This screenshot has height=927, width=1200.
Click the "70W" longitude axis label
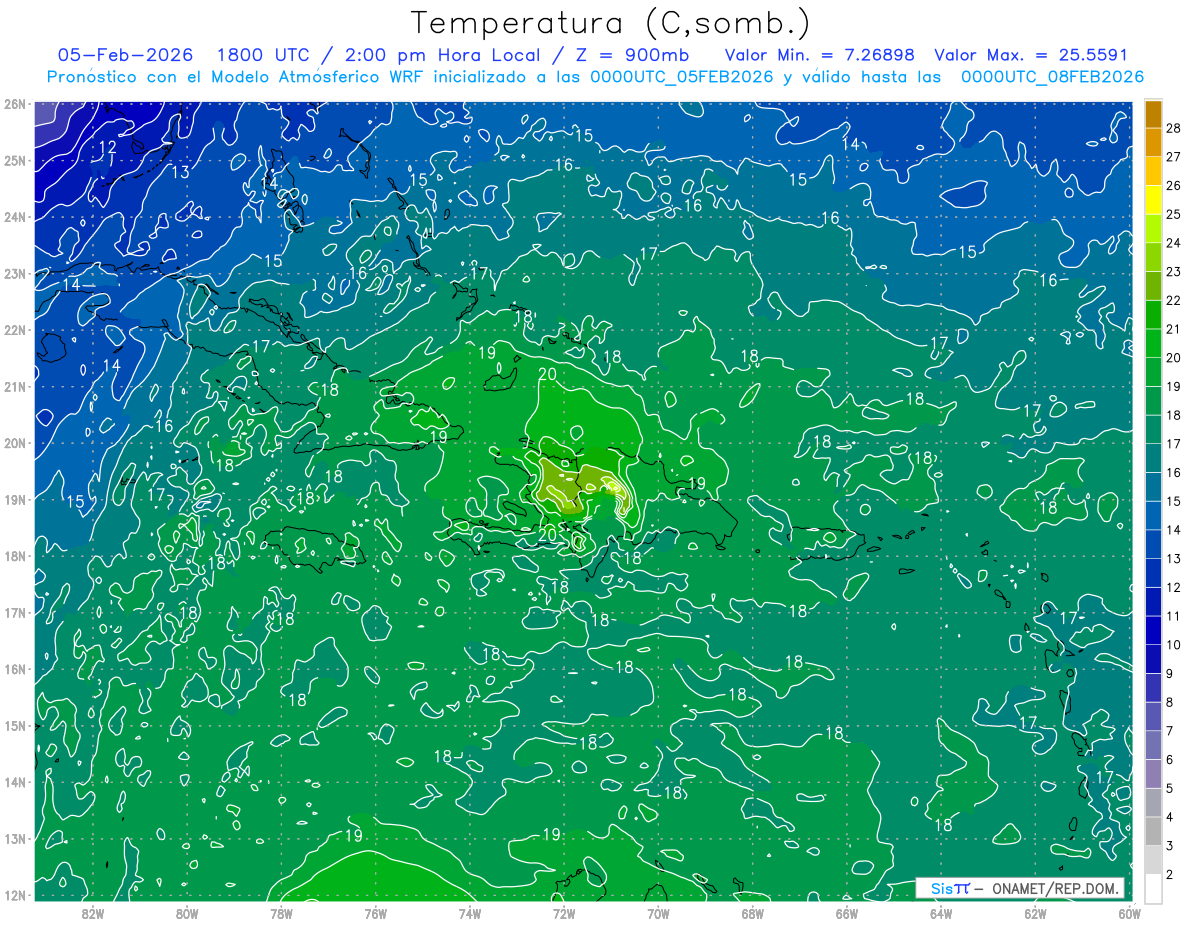tap(658, 913)
